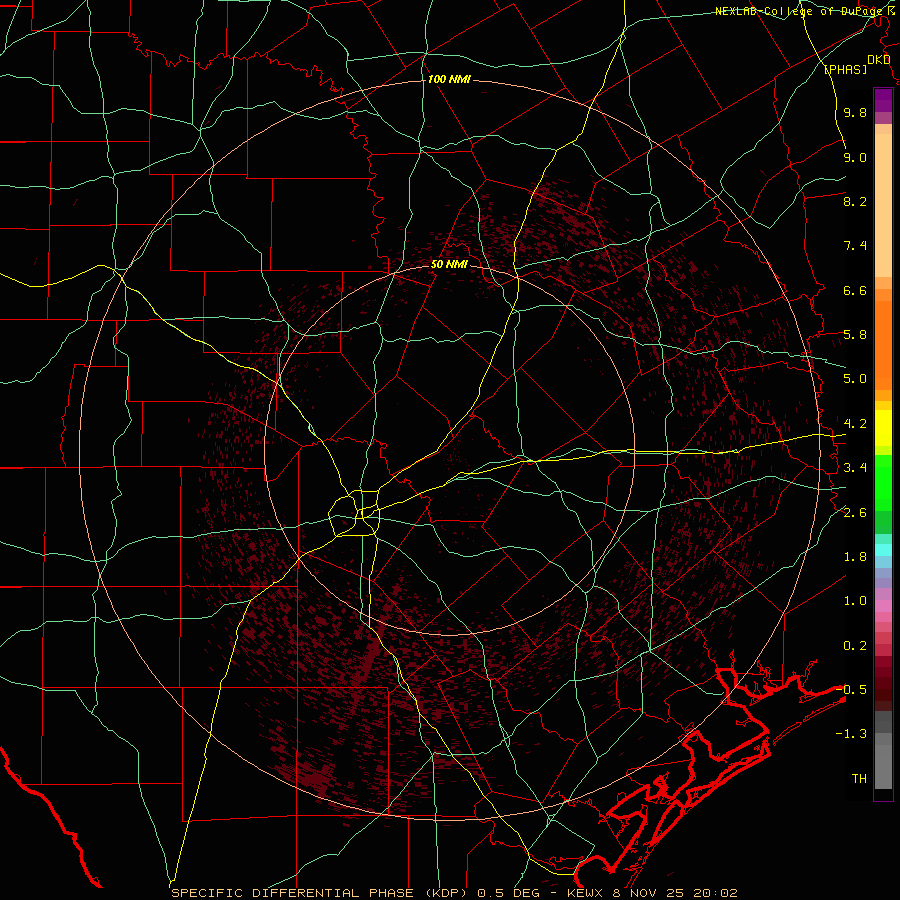Click the 6.6 scale label
The height and width of the screenshot is (900, 900).
(855, 290)
